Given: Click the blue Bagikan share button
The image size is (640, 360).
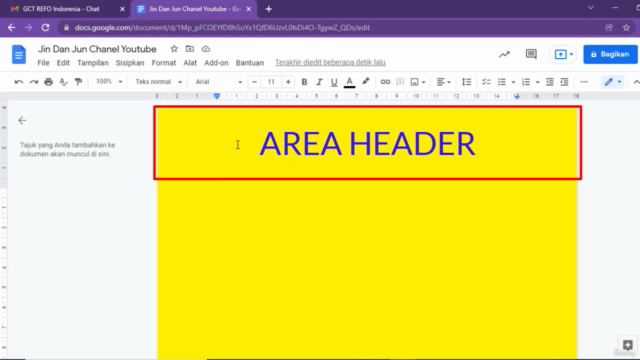Looking at the screenshot, I should tap(610, 54).
